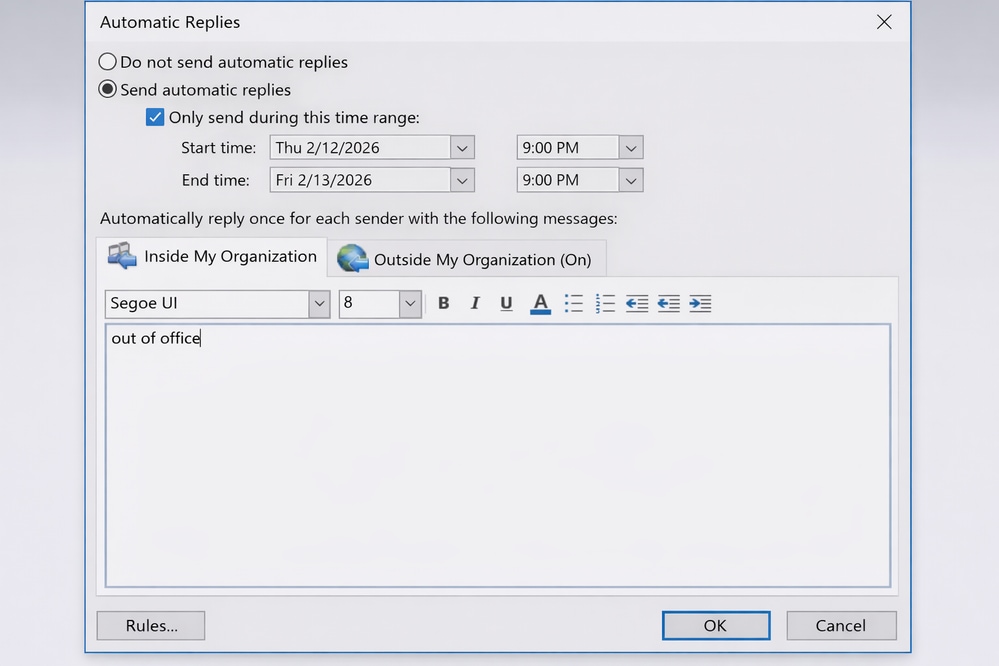Click the Segoe UI font name field
The image size is (999, 666).
pos(207,304)
